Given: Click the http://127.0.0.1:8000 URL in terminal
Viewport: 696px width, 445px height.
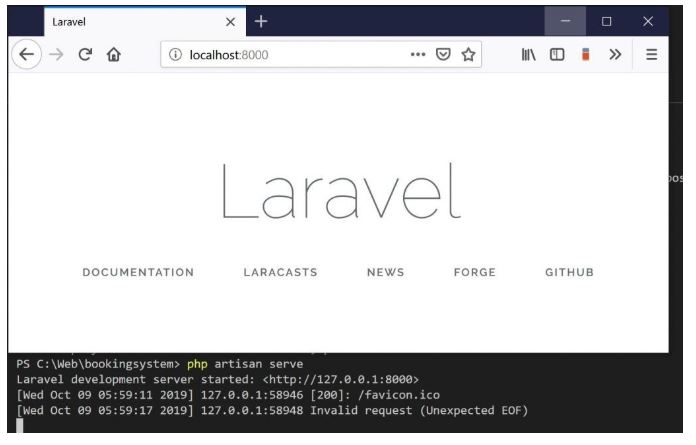Looking at the screenshot, I should click(x=340, y=380).
